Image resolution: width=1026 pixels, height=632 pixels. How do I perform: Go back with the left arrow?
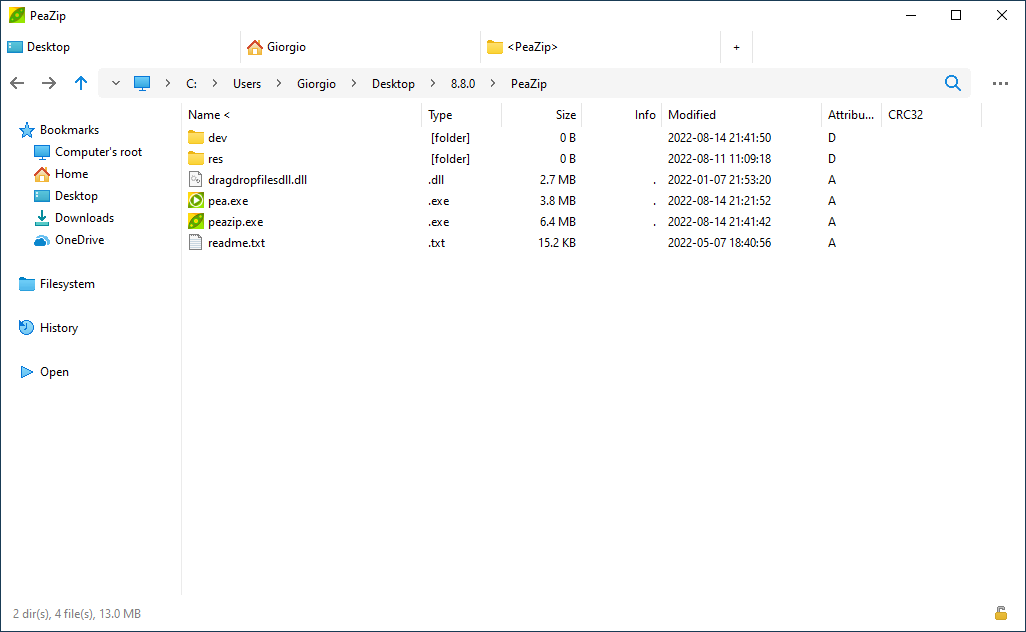point(17,83)
